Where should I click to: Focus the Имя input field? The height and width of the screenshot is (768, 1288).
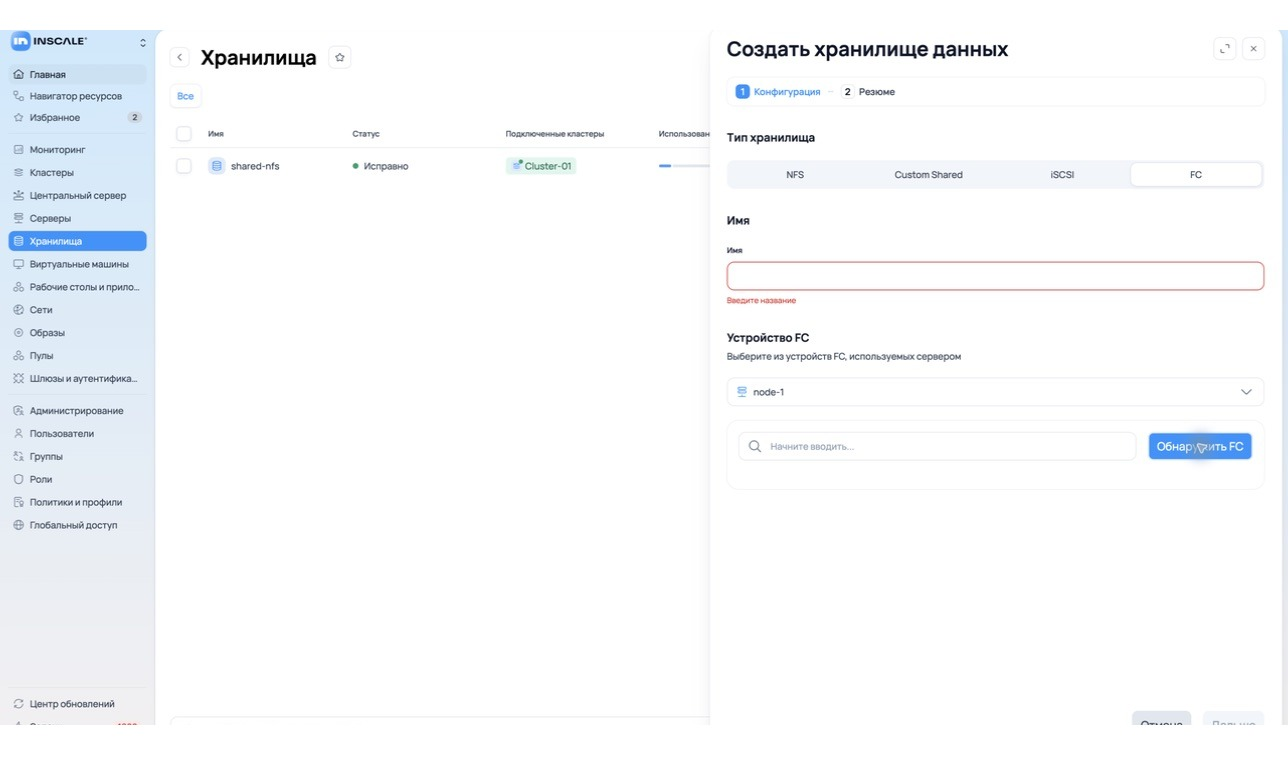[x=995, y=276]
